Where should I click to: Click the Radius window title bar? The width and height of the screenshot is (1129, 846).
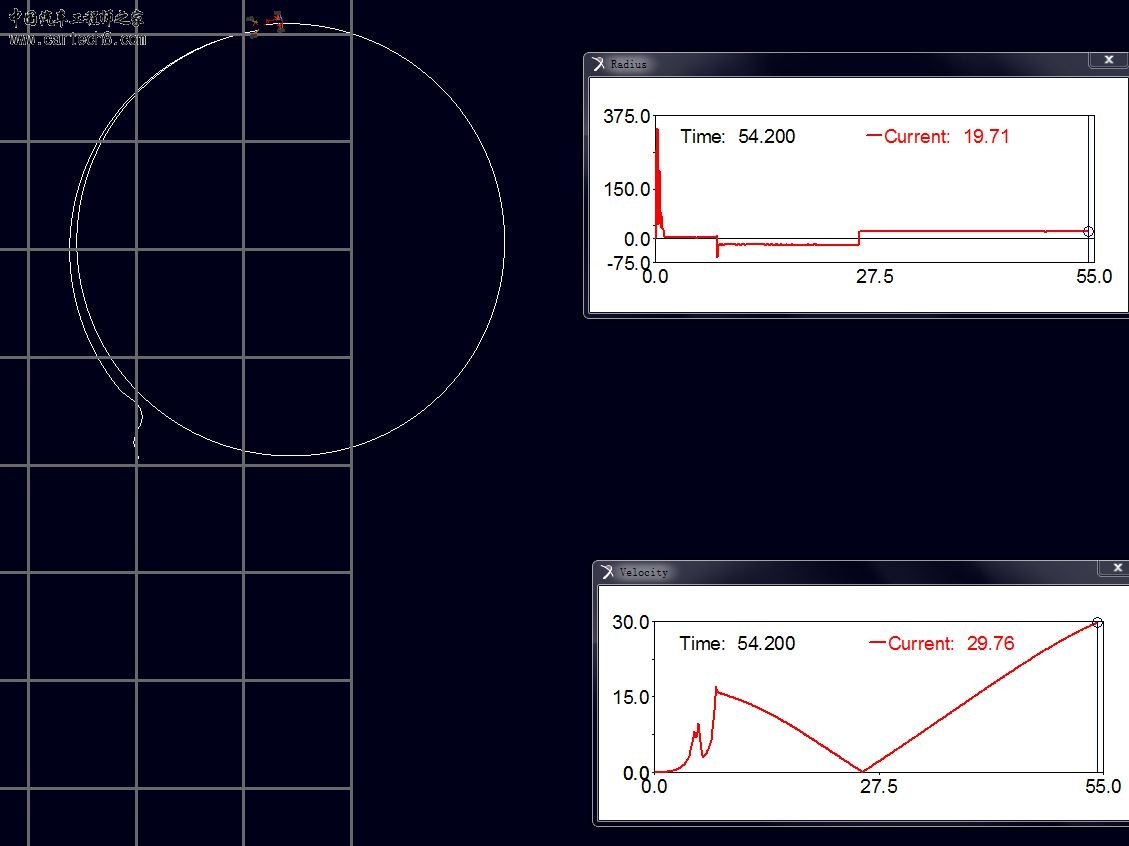click(x=850, y=64)
